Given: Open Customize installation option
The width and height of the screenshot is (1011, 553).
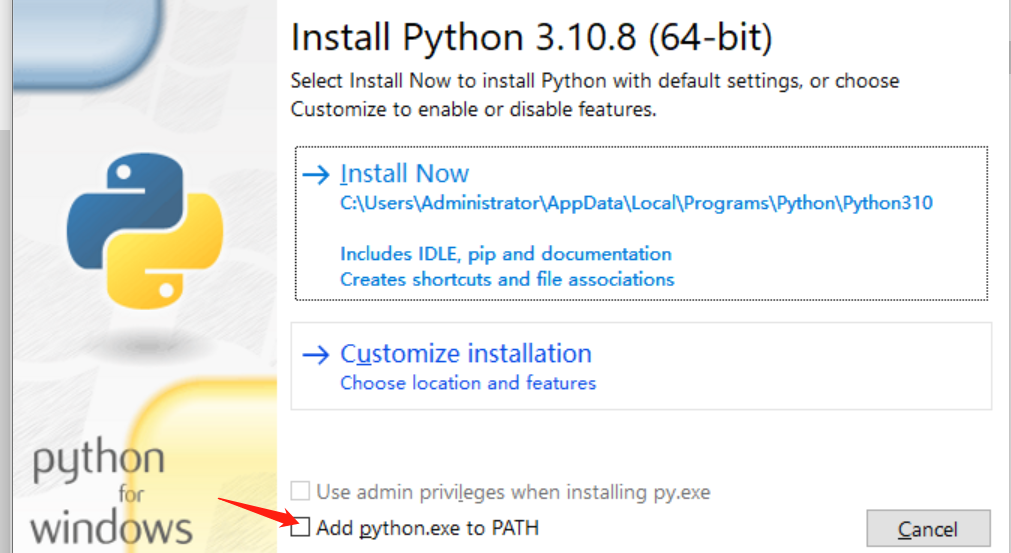Looking at the screenshot, I should (x=466, y=354).
